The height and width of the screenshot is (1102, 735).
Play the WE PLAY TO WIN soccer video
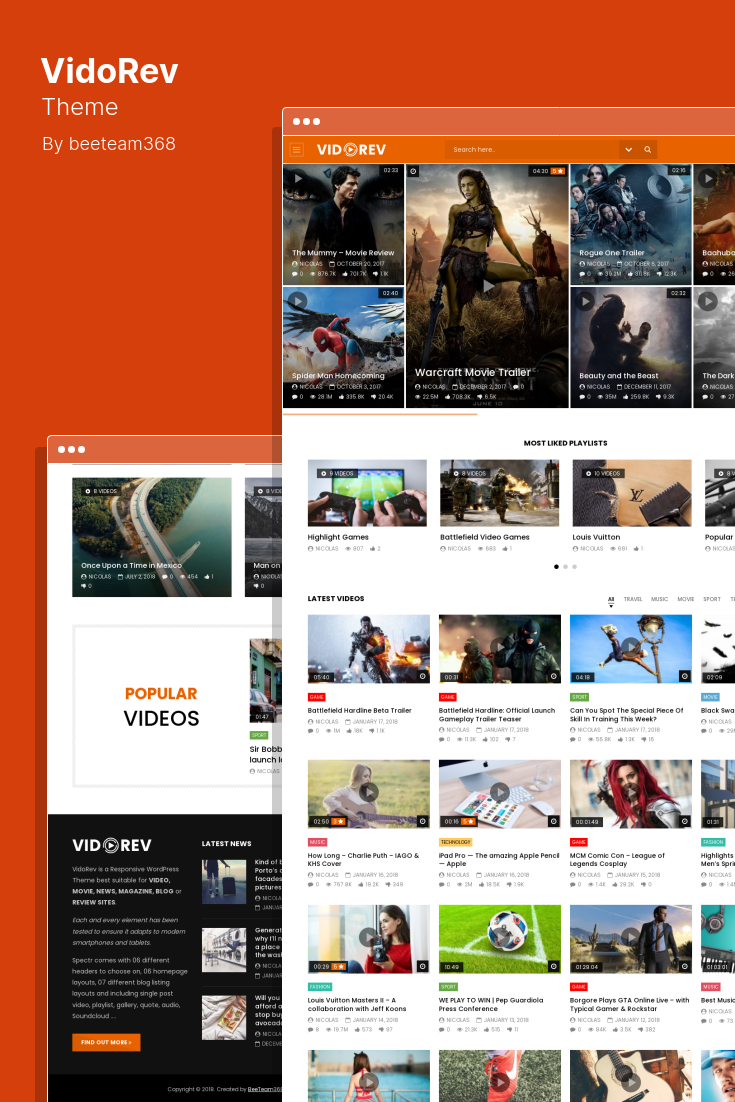pyautogui.click(x=500, y=938)
